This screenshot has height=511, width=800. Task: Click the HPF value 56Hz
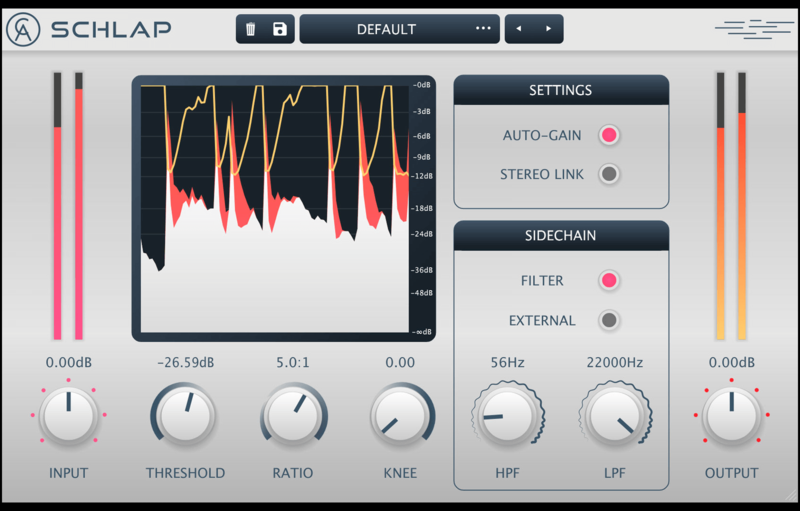(508, 363)
